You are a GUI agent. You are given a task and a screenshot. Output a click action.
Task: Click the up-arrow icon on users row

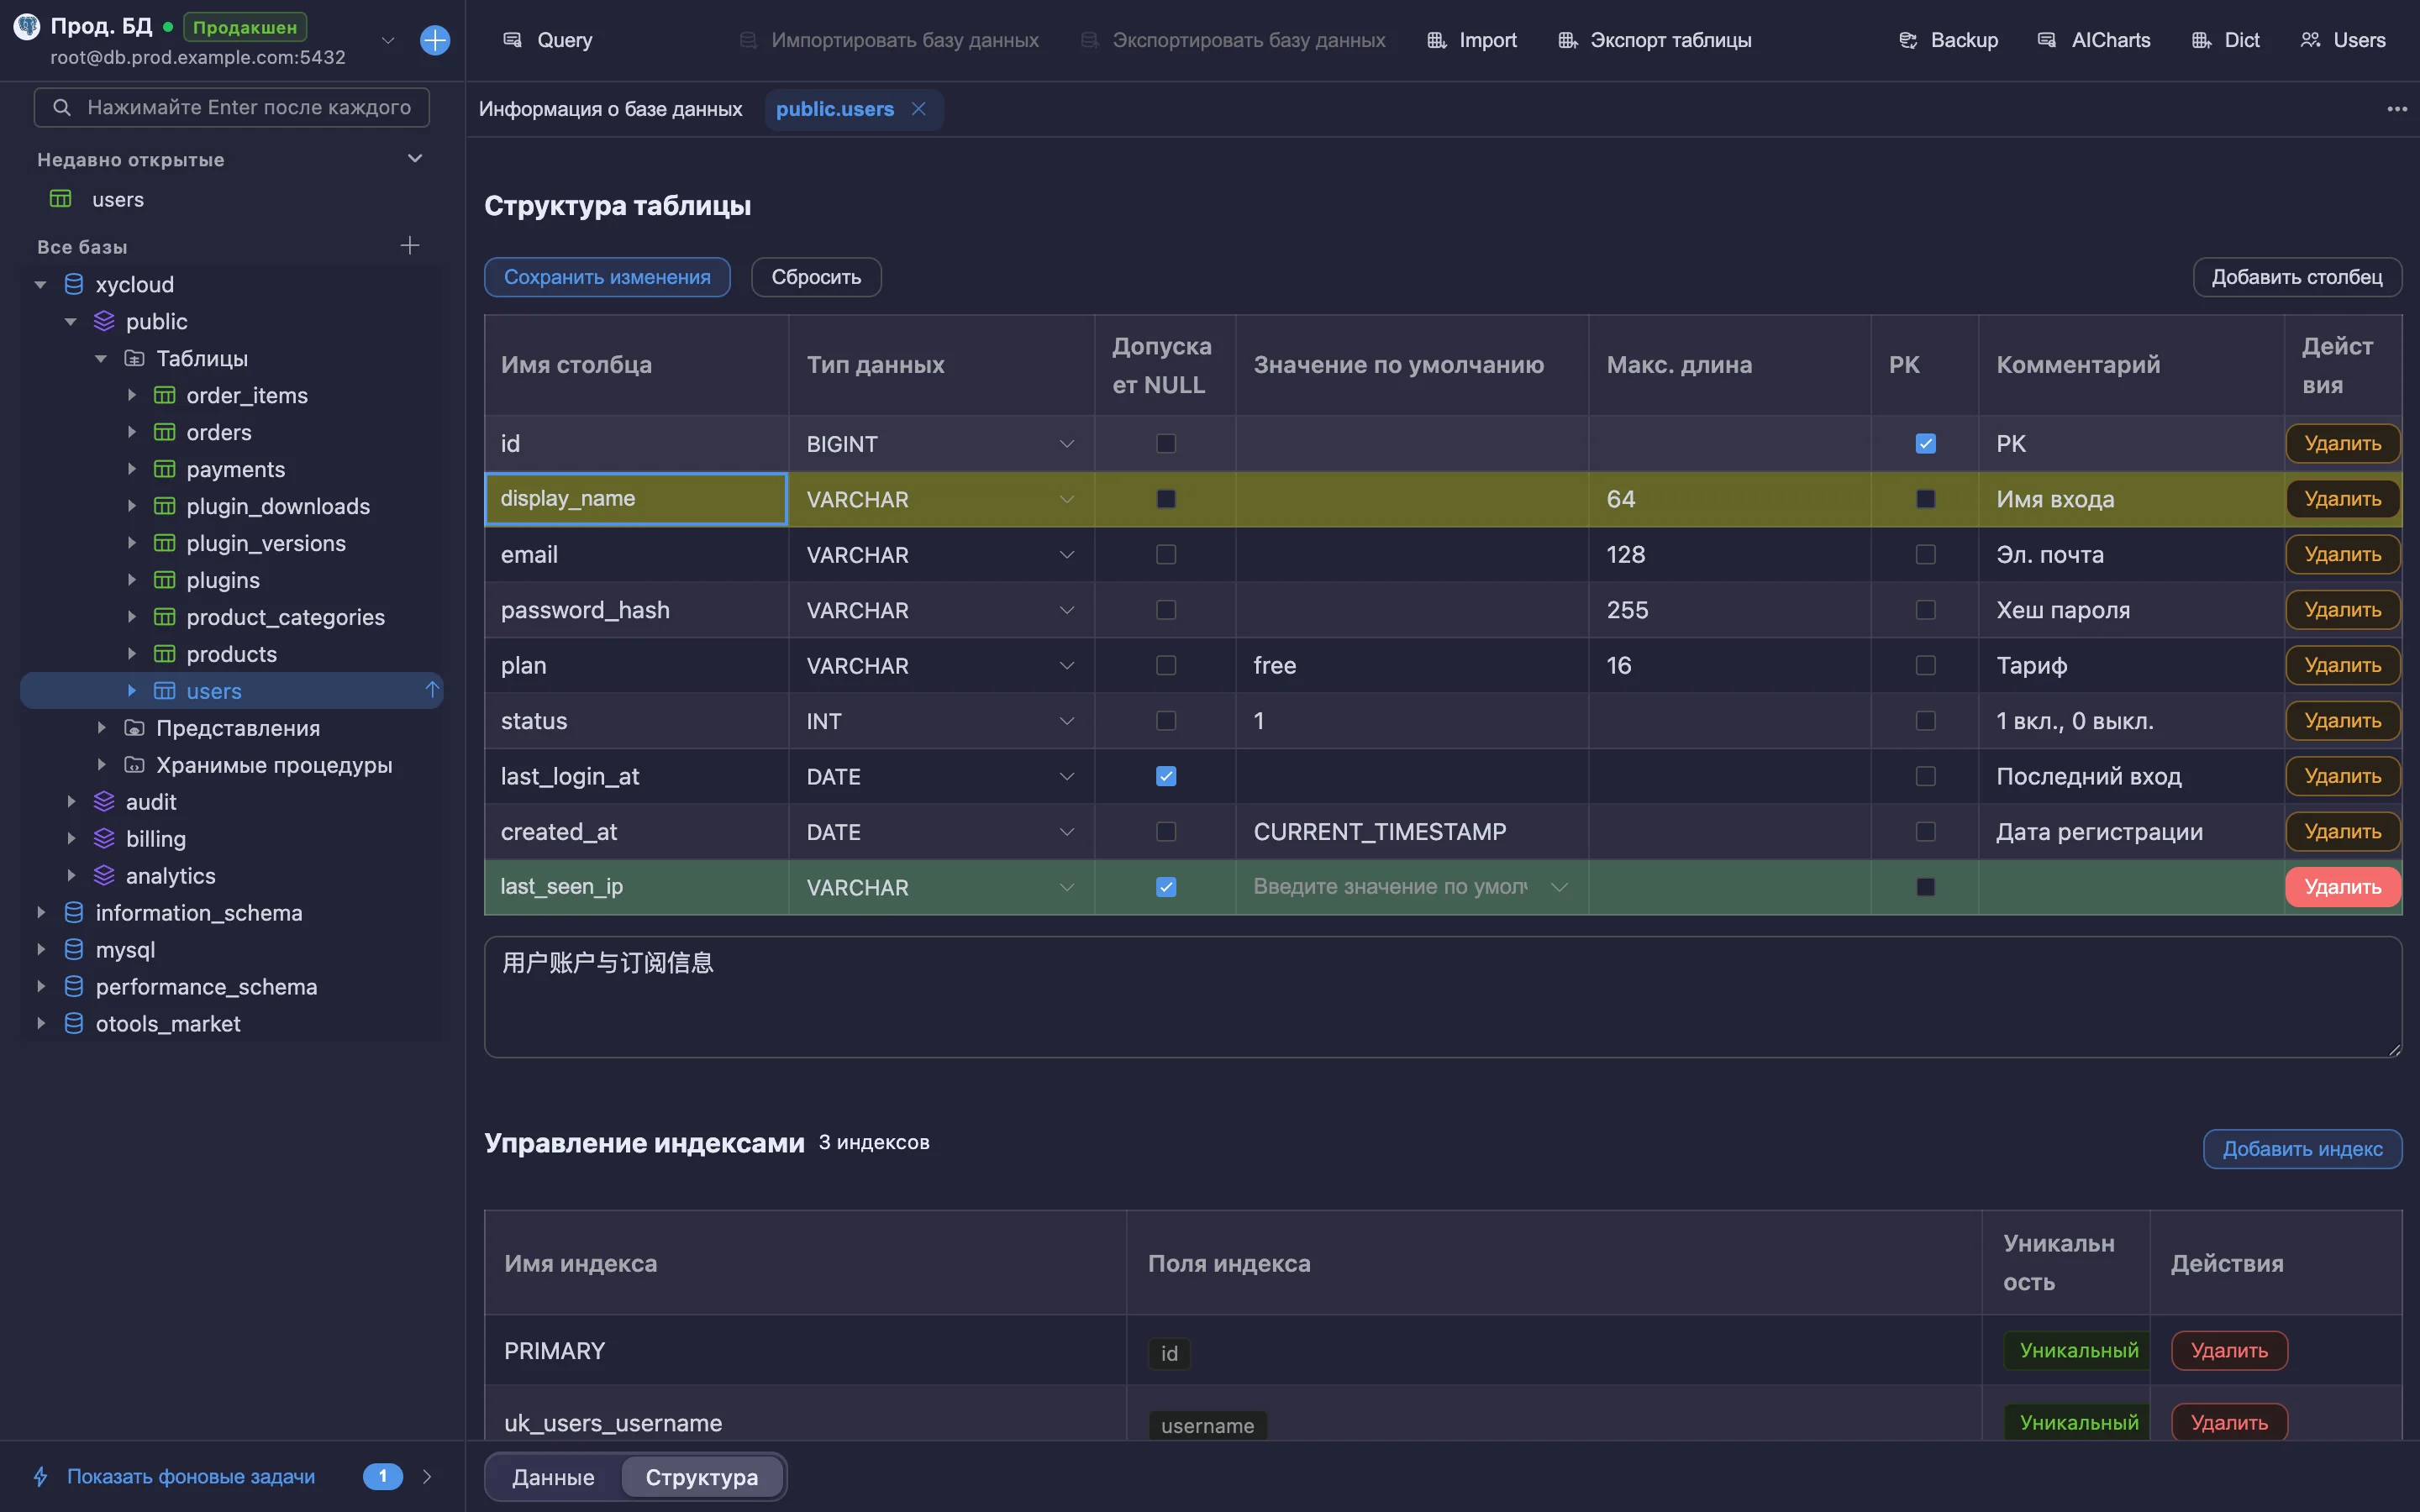[x=432, y=691]
